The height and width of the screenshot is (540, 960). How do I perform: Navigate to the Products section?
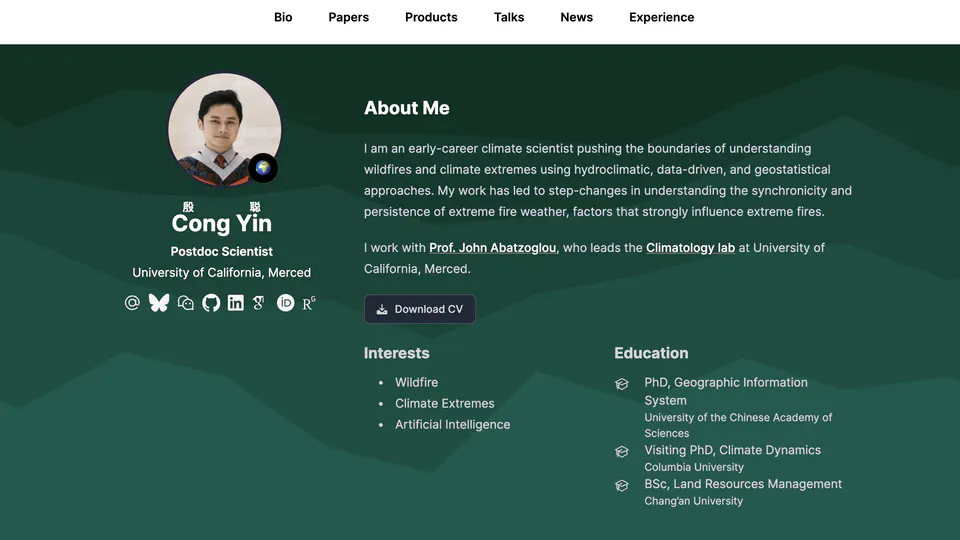point(431,17)
